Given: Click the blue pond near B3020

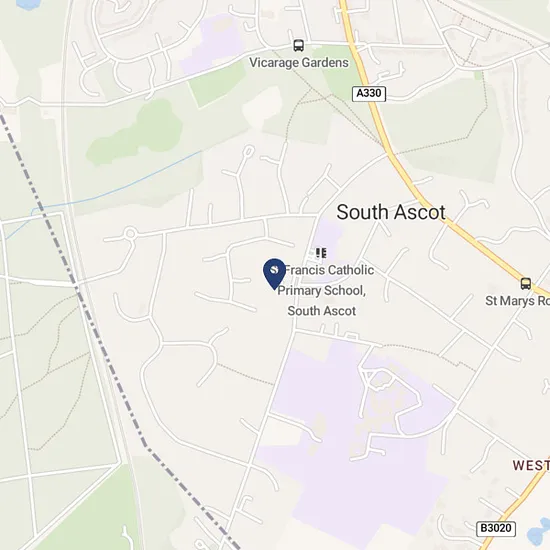Looking at the screenshot, I should [x=539, y=534].
